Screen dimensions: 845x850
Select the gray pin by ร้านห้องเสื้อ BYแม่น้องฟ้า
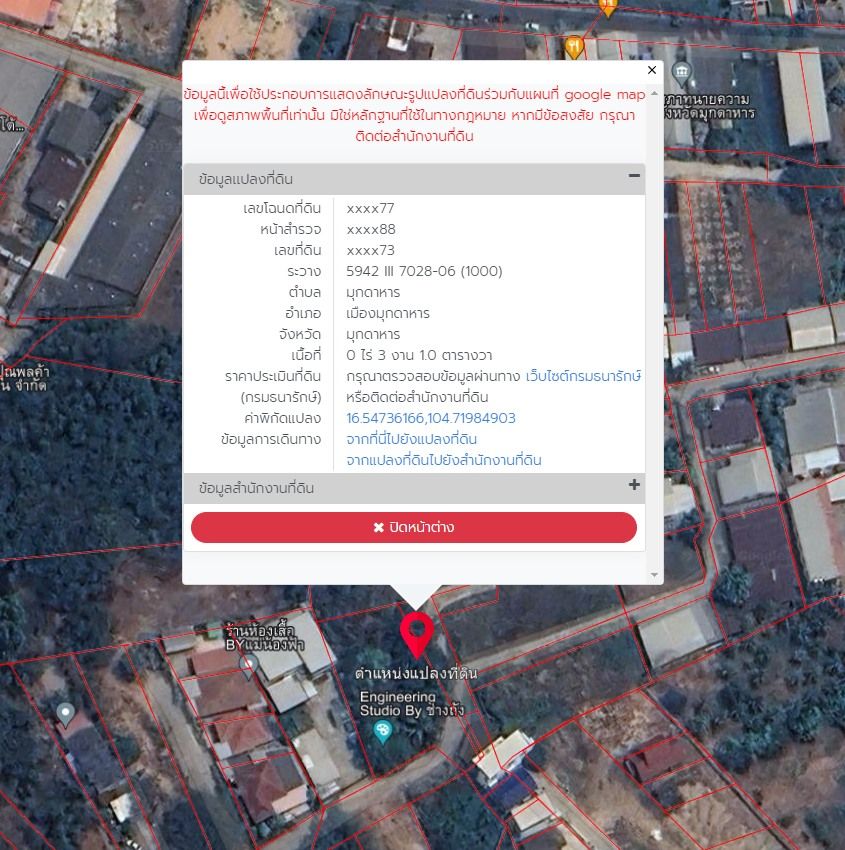click(x=249, y=666)
